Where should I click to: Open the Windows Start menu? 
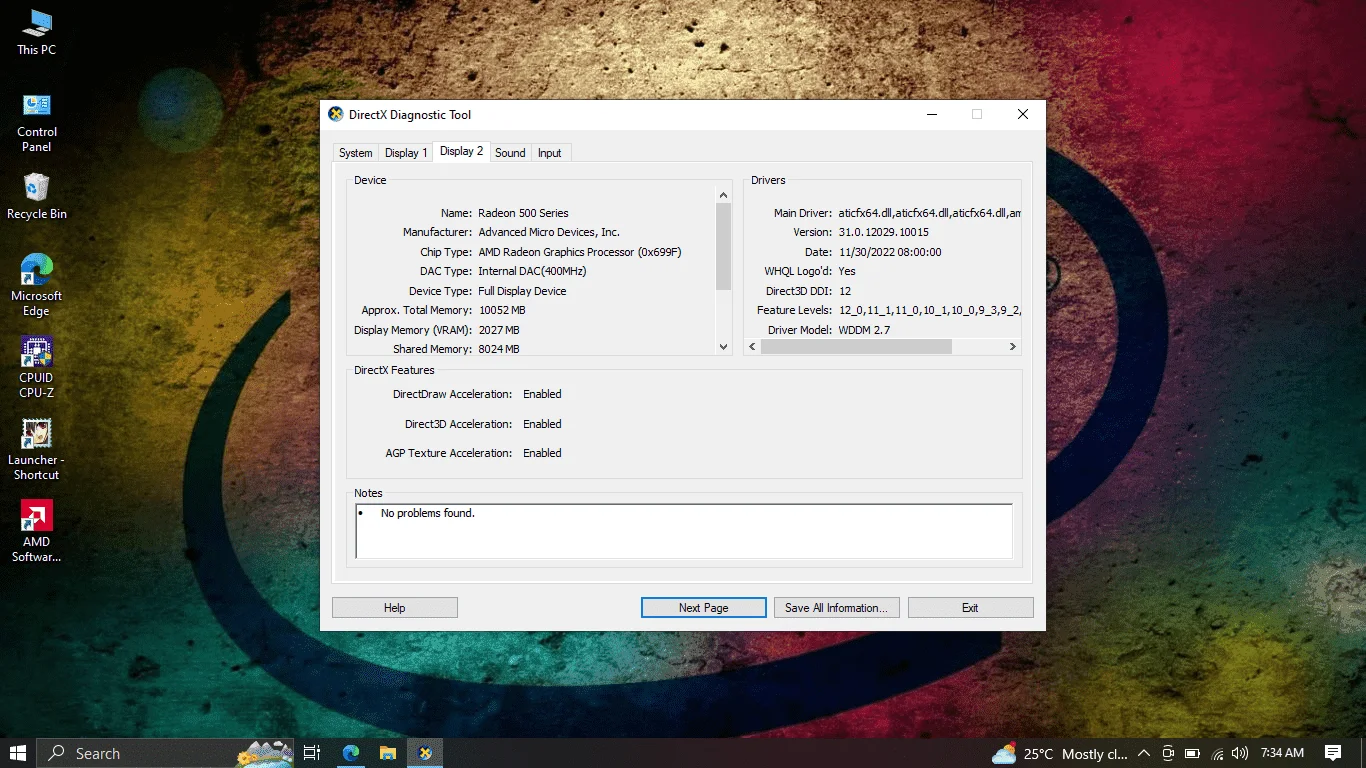coord(18,753)
